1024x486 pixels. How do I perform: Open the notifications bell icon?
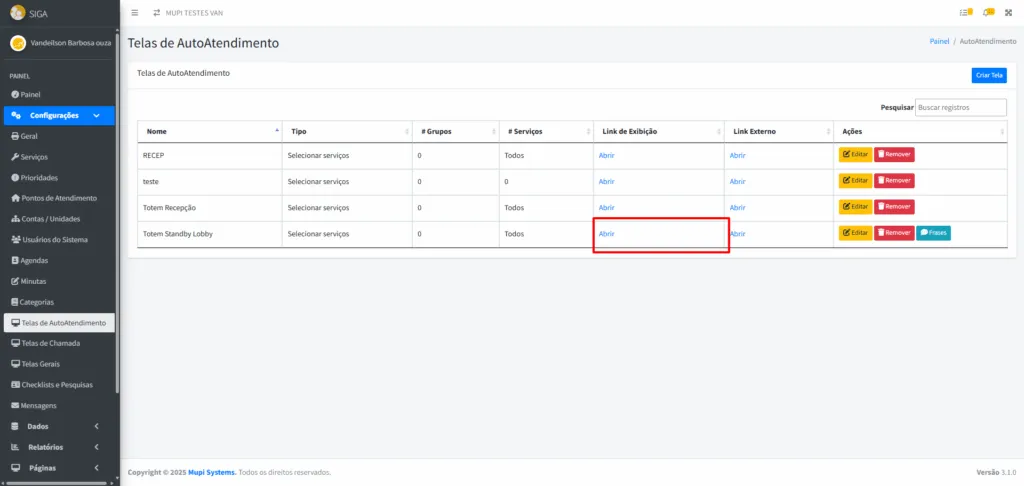[x=987, y=12]
